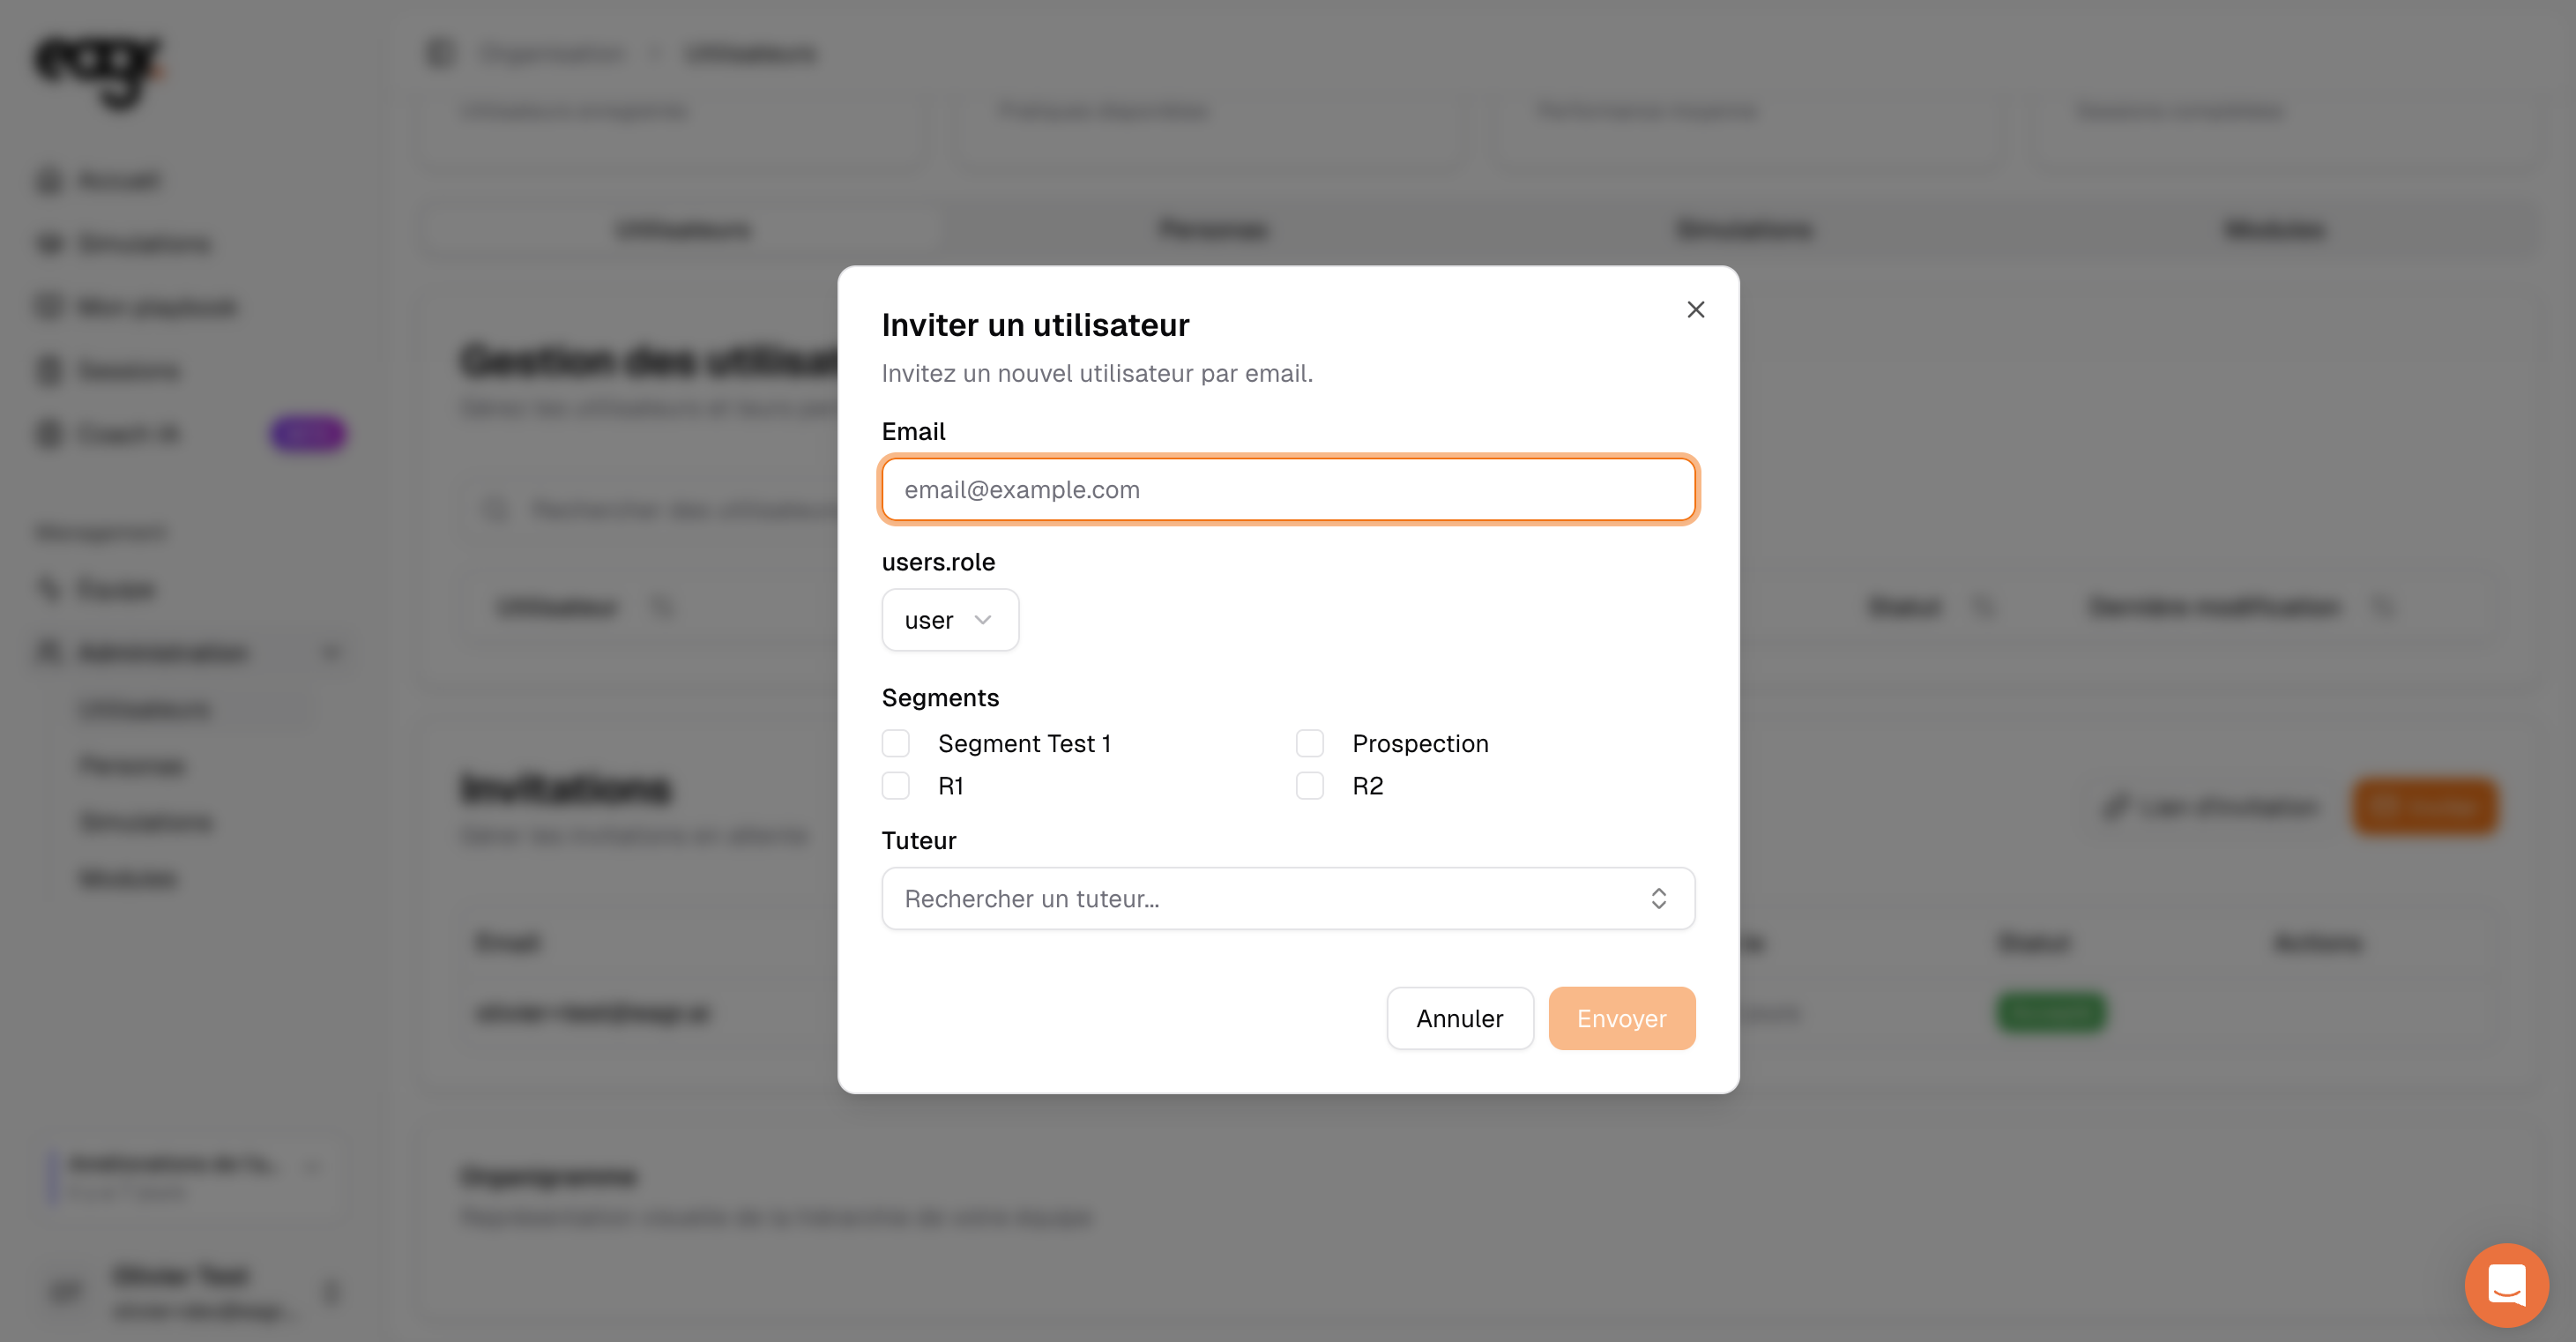The width and height of the screenshot is (2576, 1342).
Task: Focus the Email input field
Action: [1287, 489]
